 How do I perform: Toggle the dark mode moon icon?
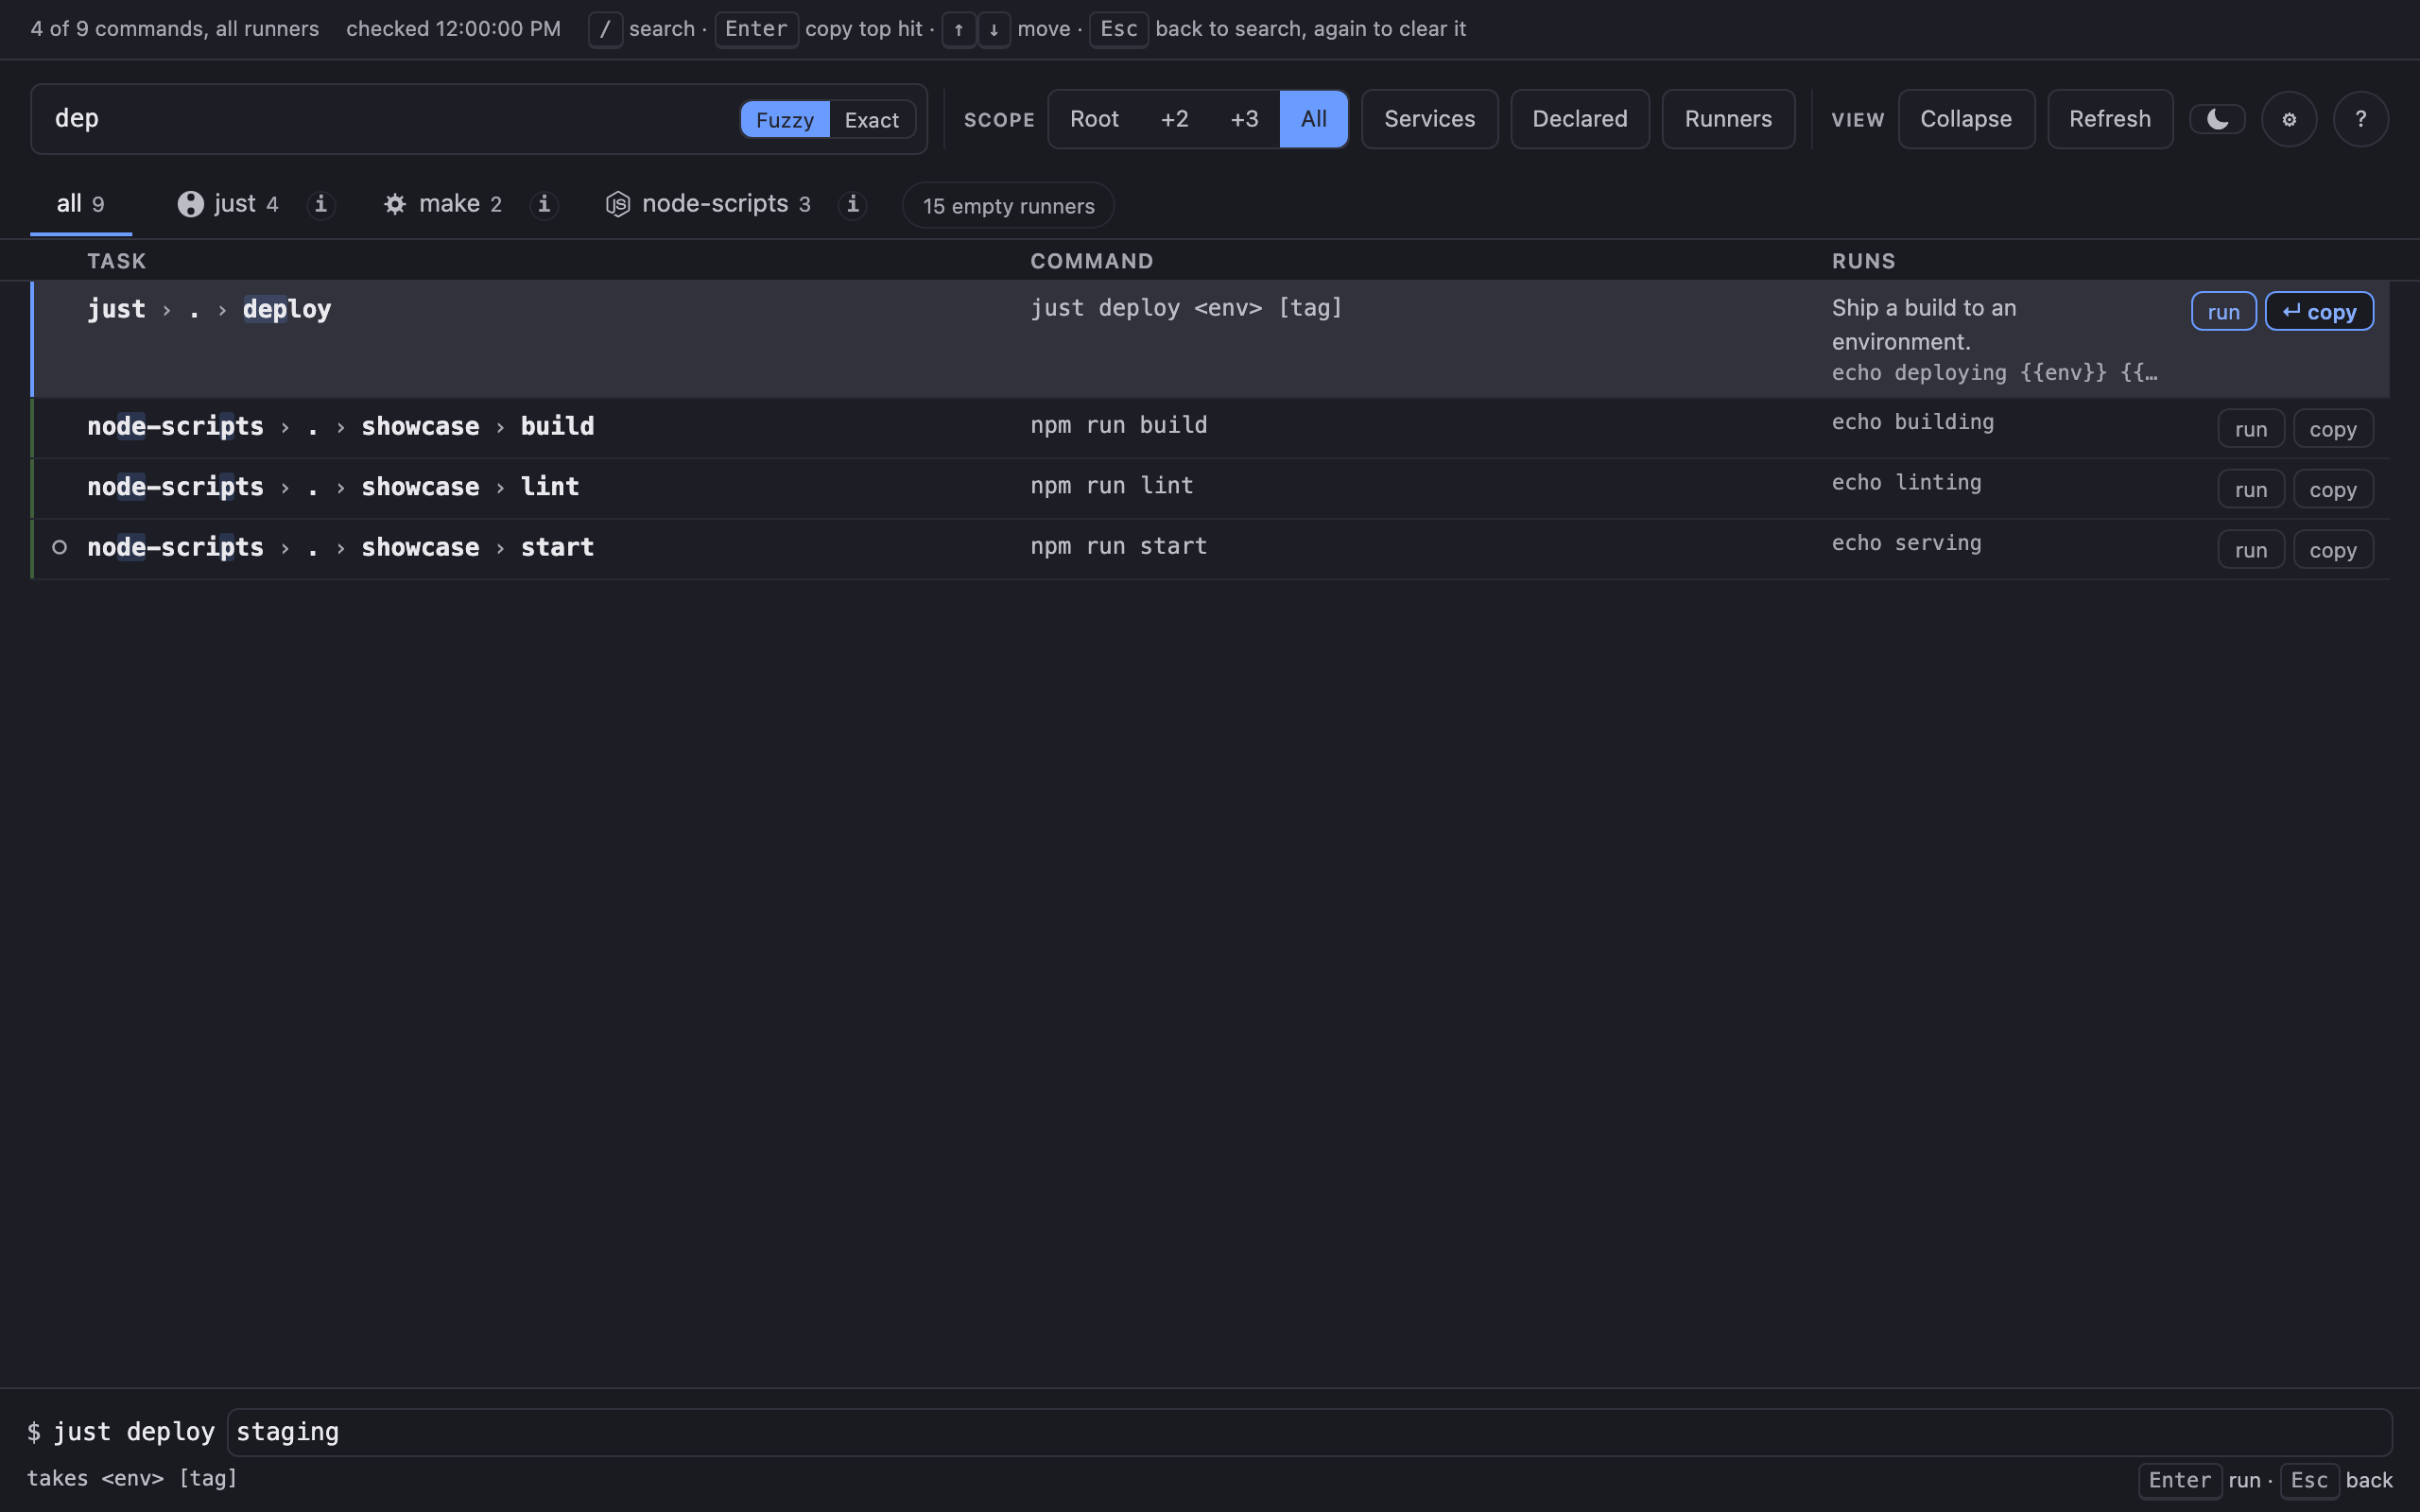pos(2217,119)
